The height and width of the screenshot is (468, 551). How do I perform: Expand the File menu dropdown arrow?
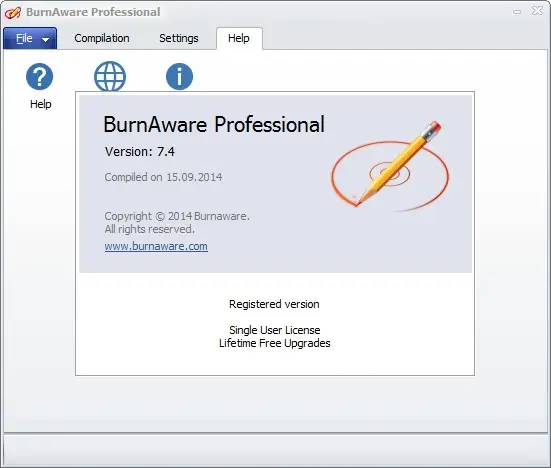click(45, 39)
